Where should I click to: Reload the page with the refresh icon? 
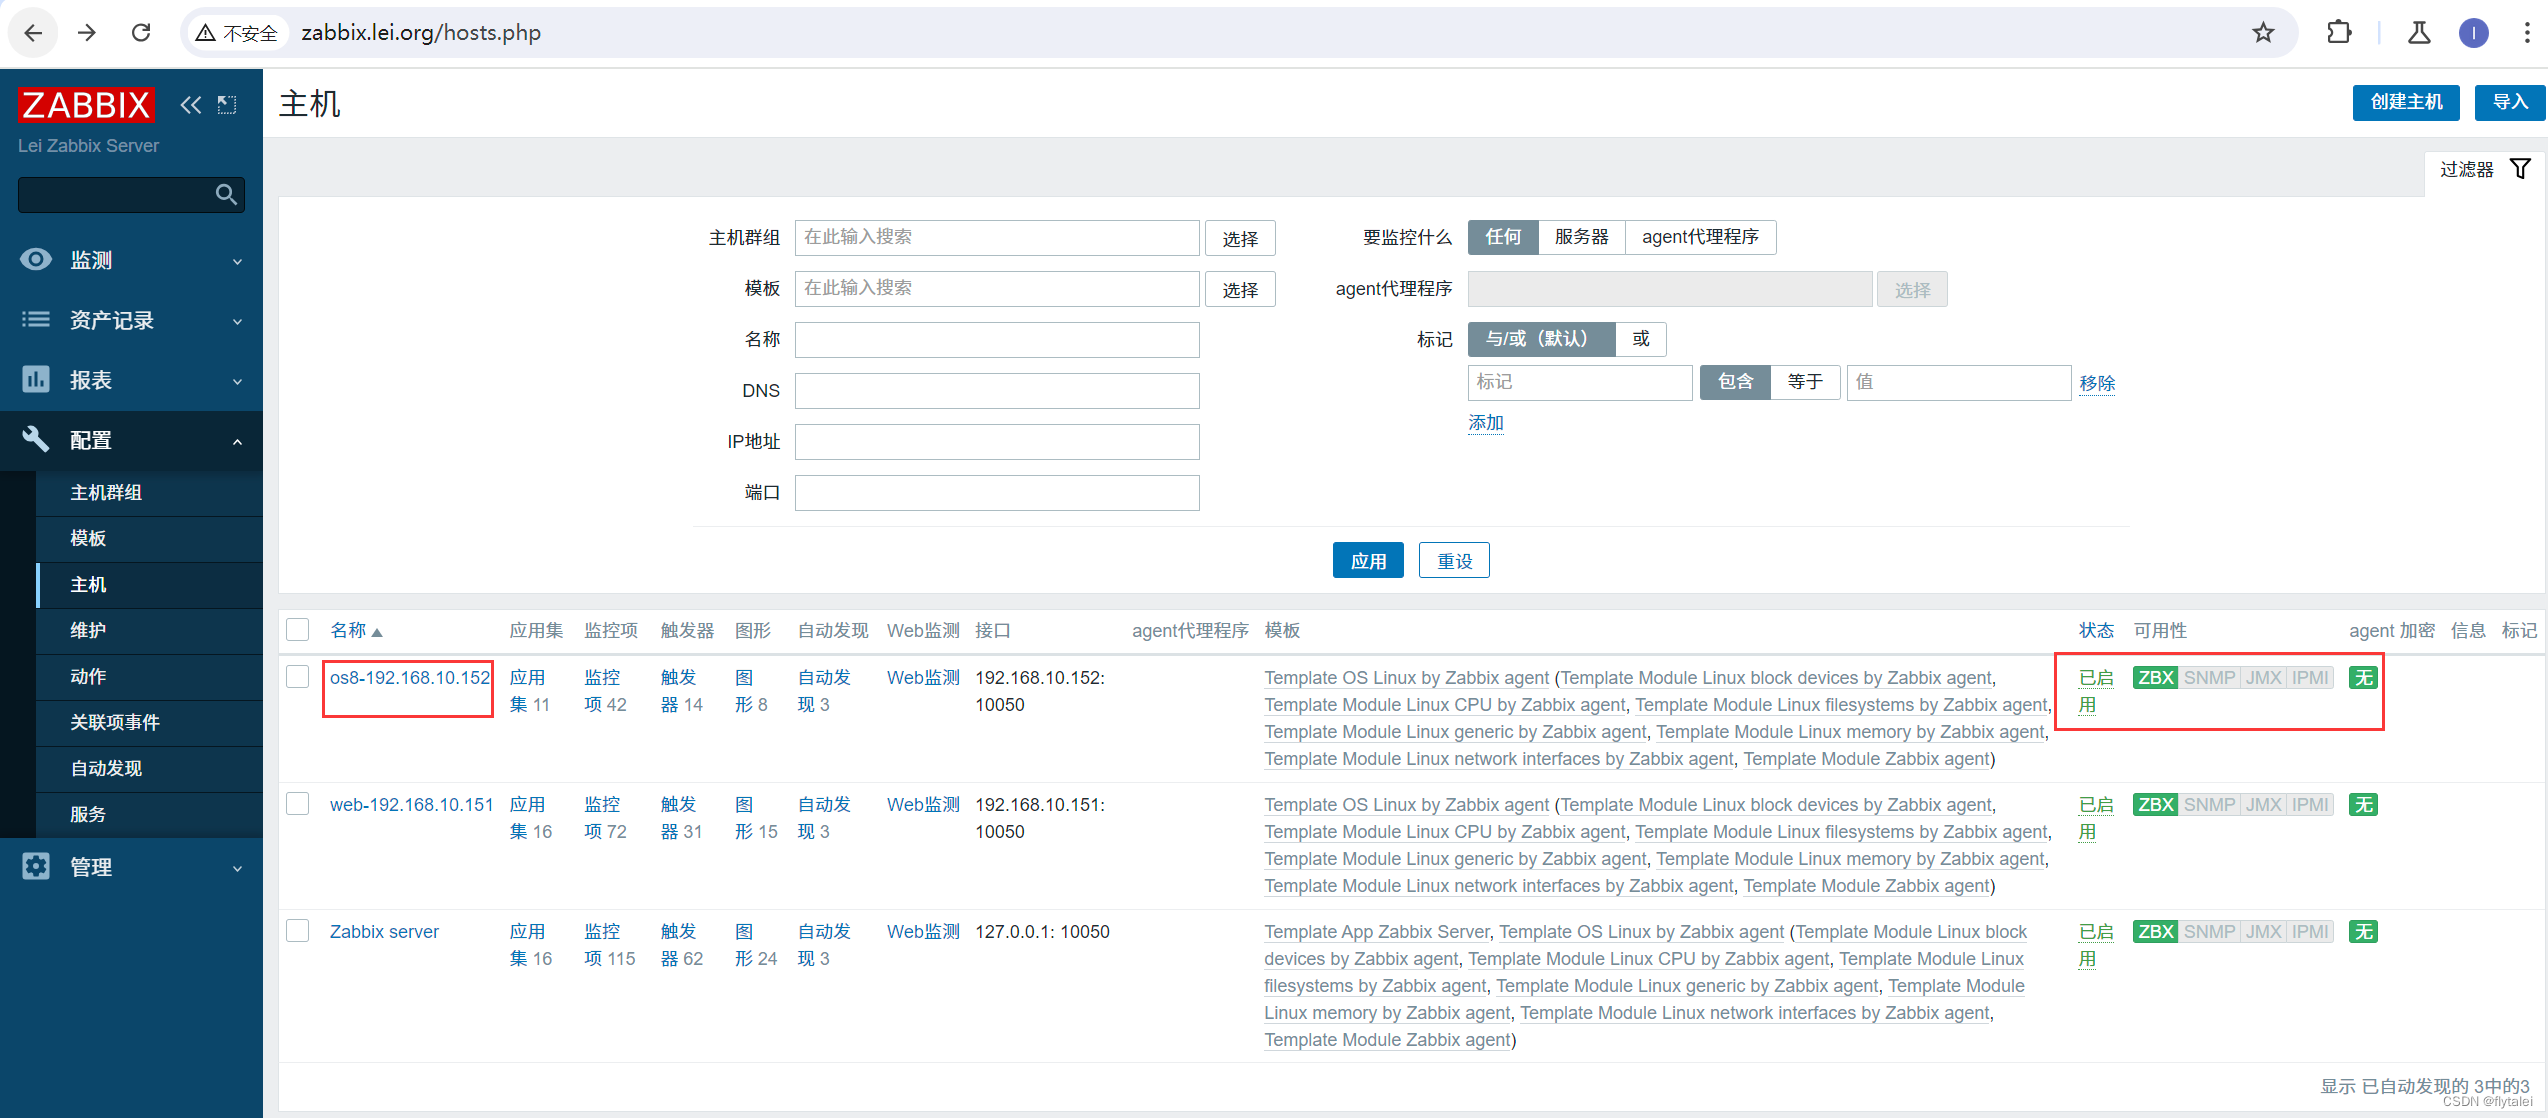click(x=141, y=33)
